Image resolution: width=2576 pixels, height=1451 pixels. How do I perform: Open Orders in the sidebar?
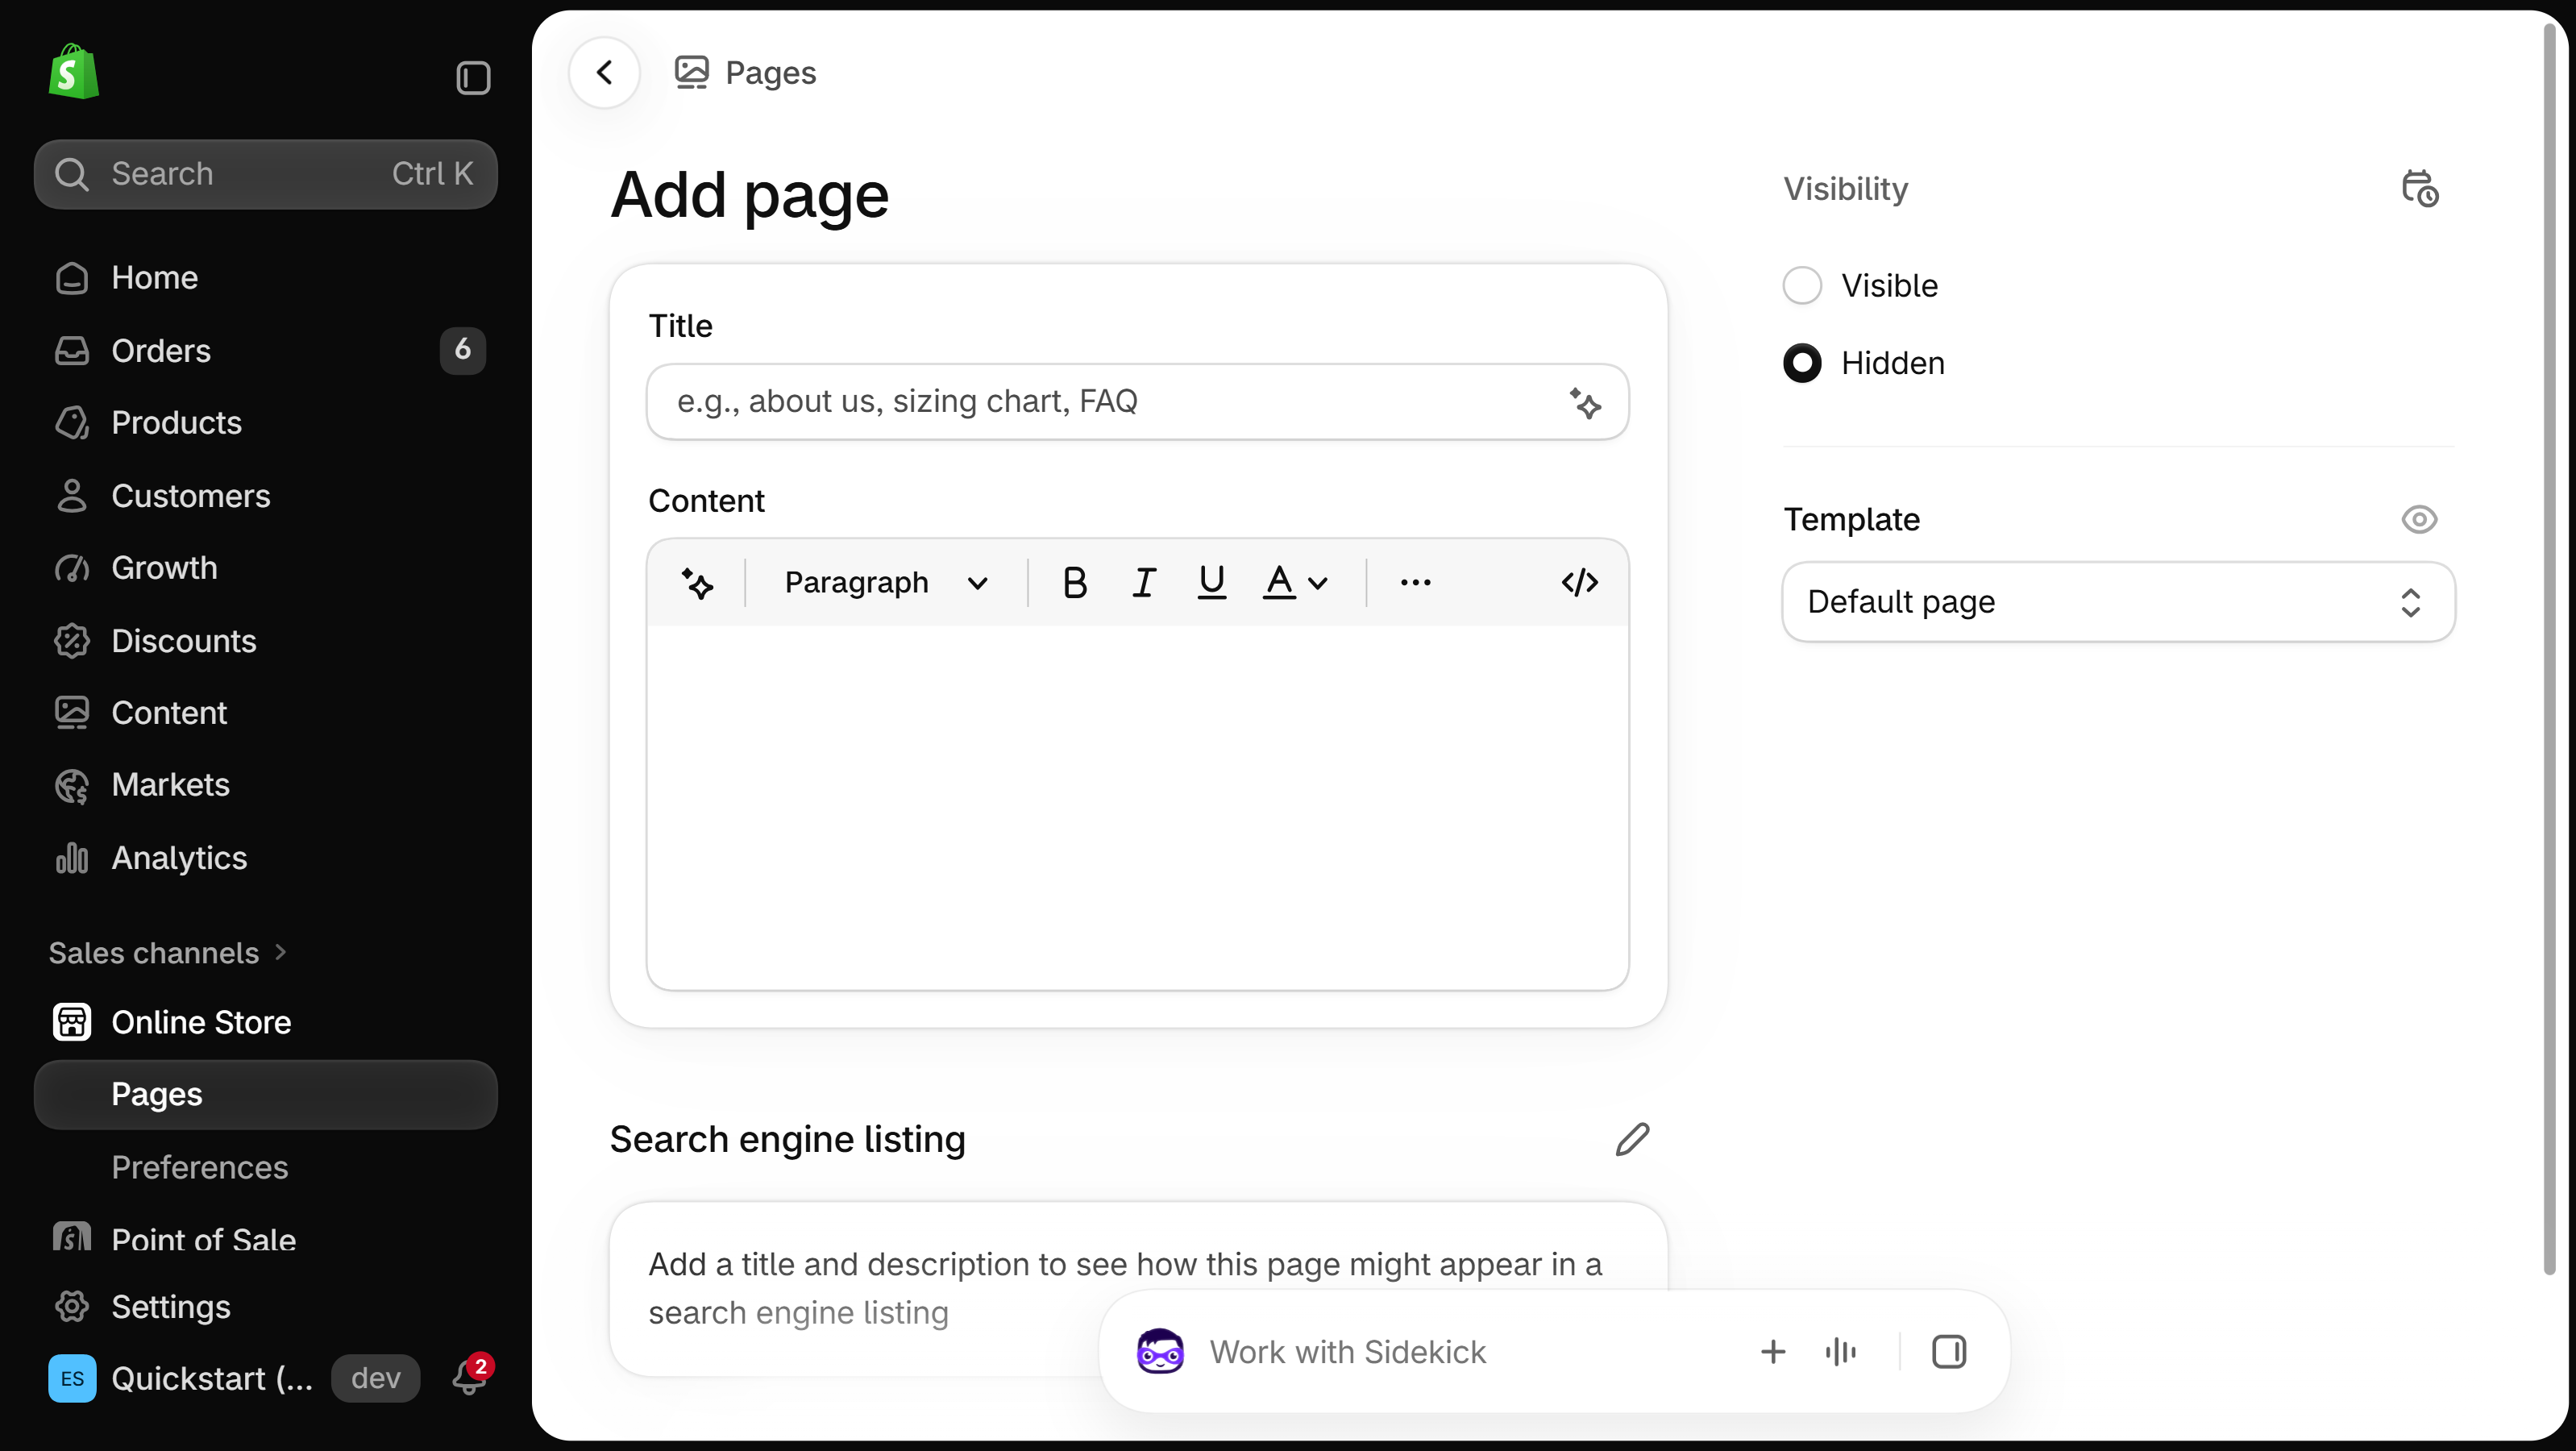pos(265,351)
